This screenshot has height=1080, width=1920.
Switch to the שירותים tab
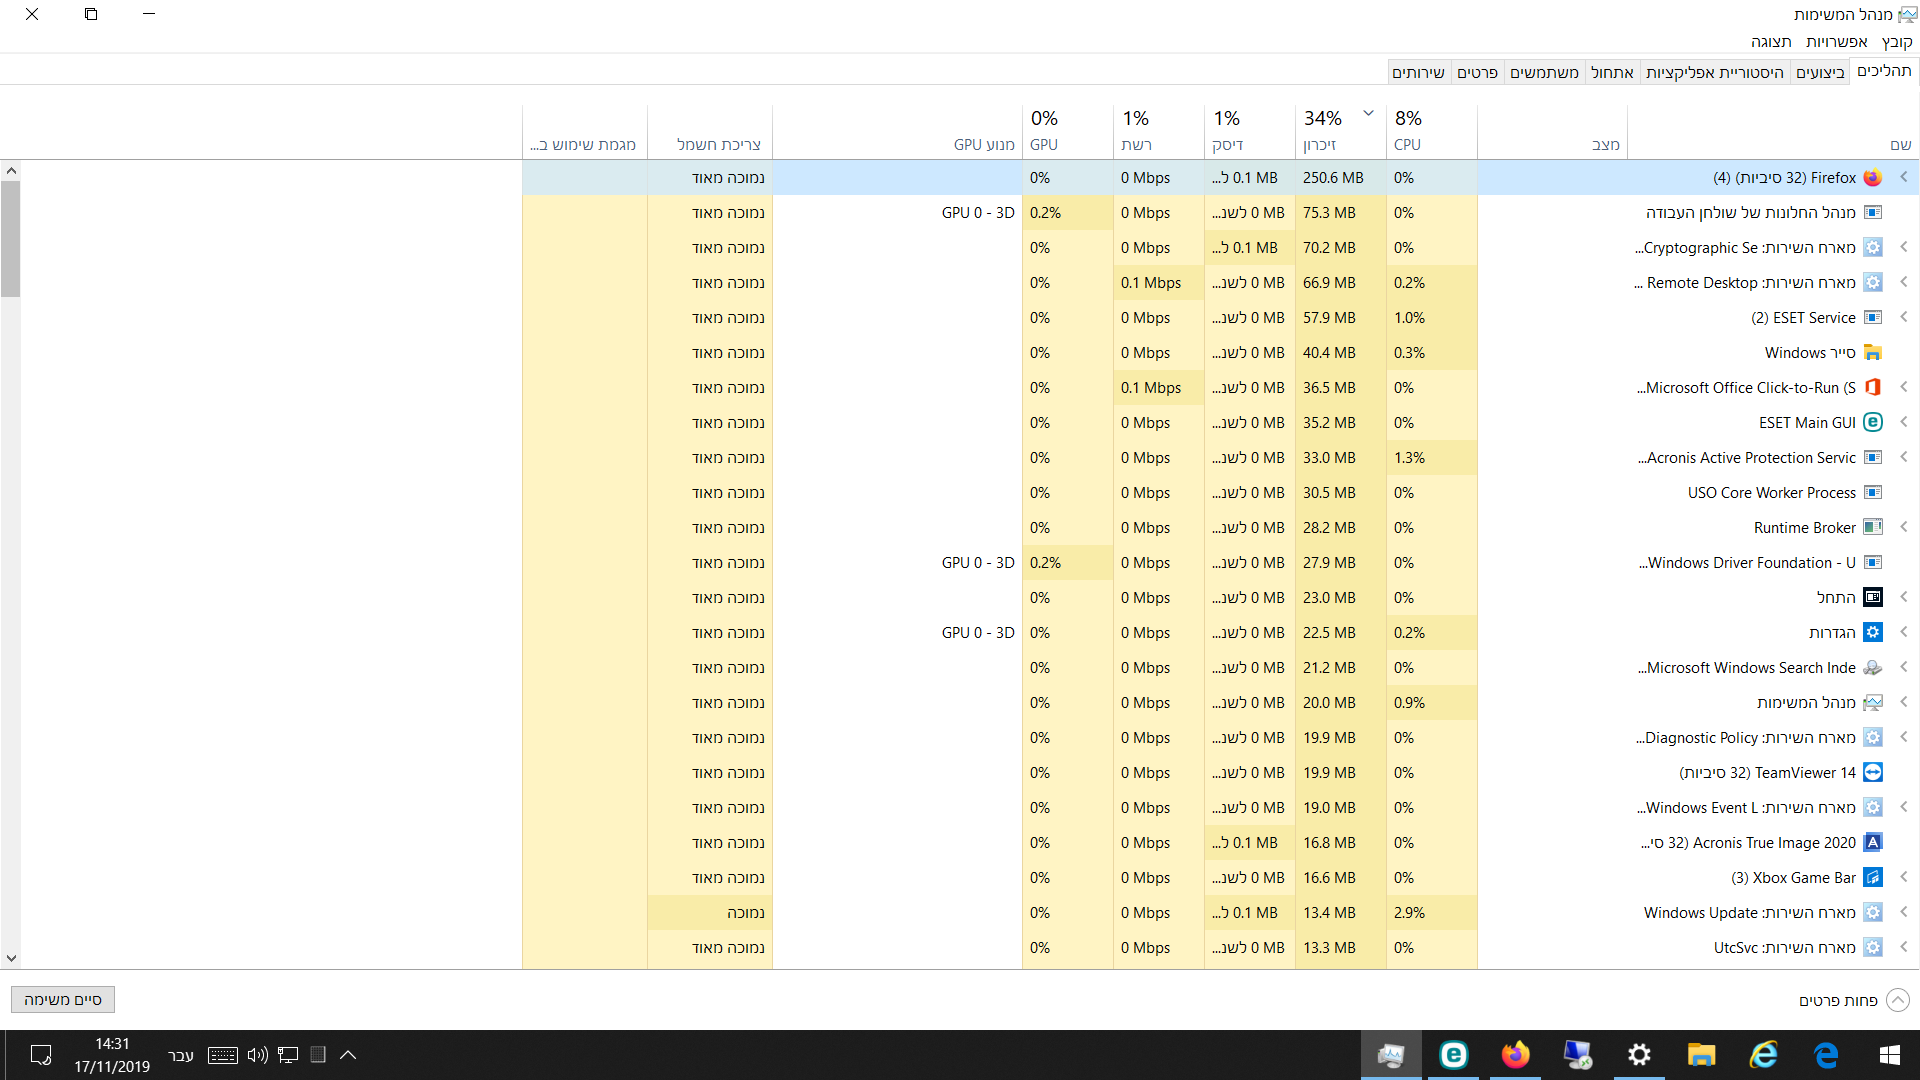click(x=1418, y=72)
